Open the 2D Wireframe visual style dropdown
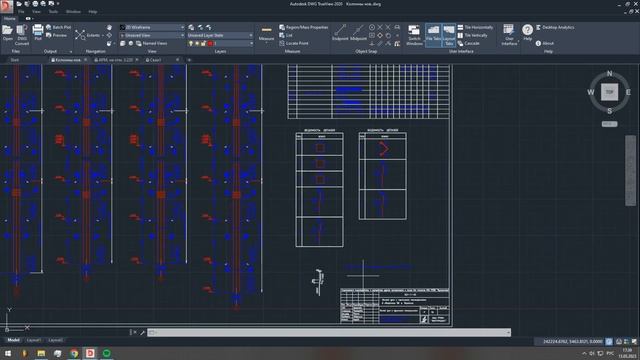The height and width of the screenshot is (360, 640). pyautogui.click(x=152, y=27)
